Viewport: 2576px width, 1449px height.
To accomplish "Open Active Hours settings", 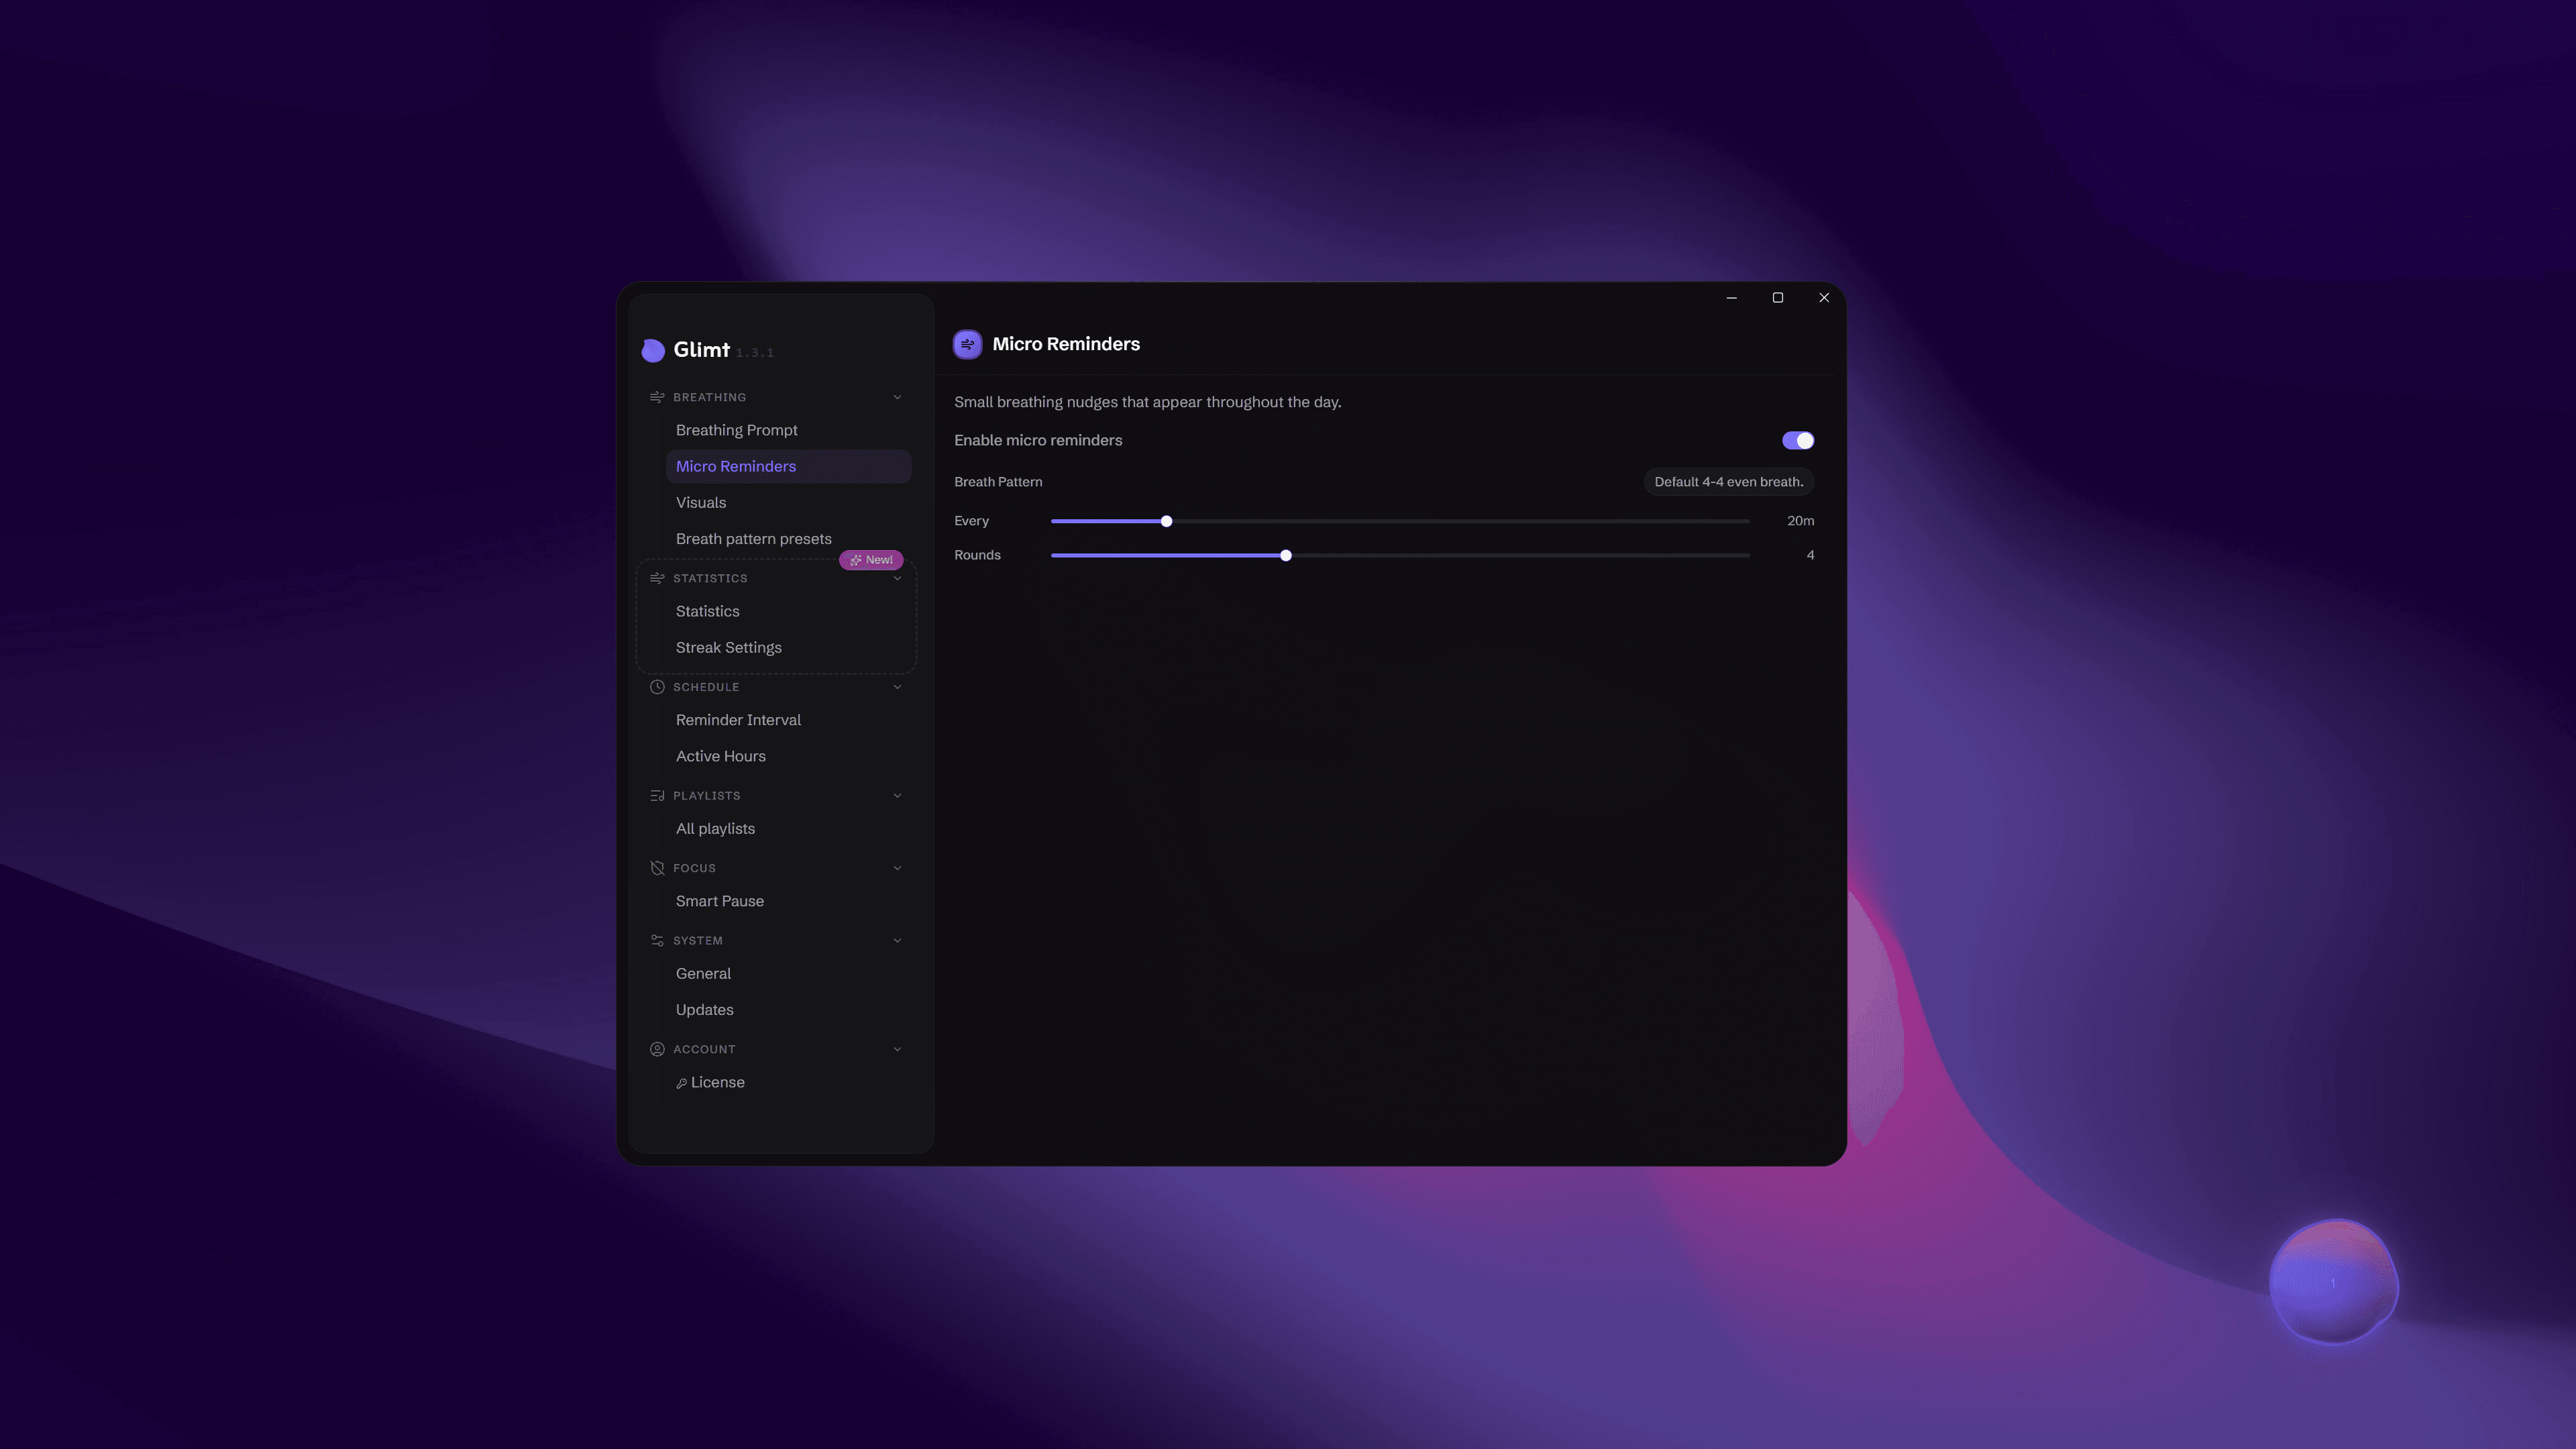I will [x=788, y=756].
